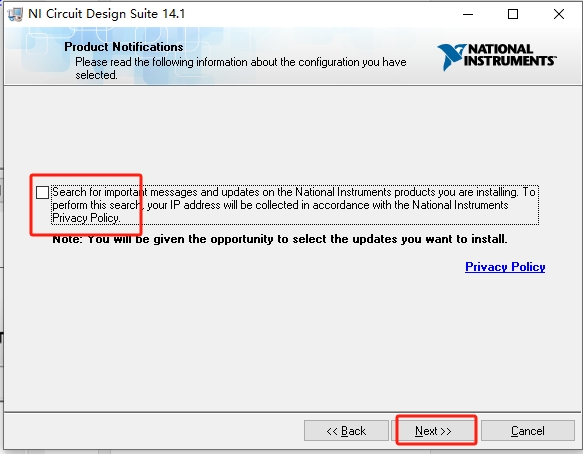The width and height of the screenshot is (583, 454).
Task: Click the National Instruments logo
Action: click(497, 57)
